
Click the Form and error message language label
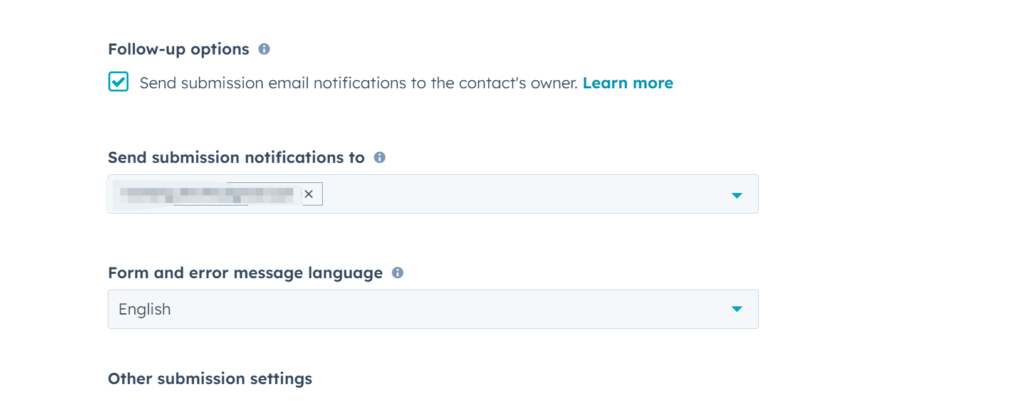pyautogui.click(x=245, y=273)
